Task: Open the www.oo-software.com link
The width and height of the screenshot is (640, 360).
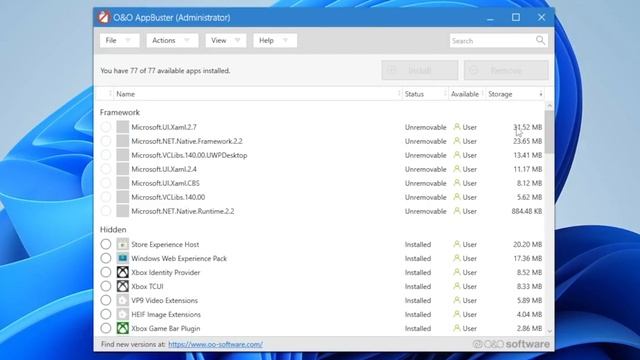Action: [x=216, y=344]
